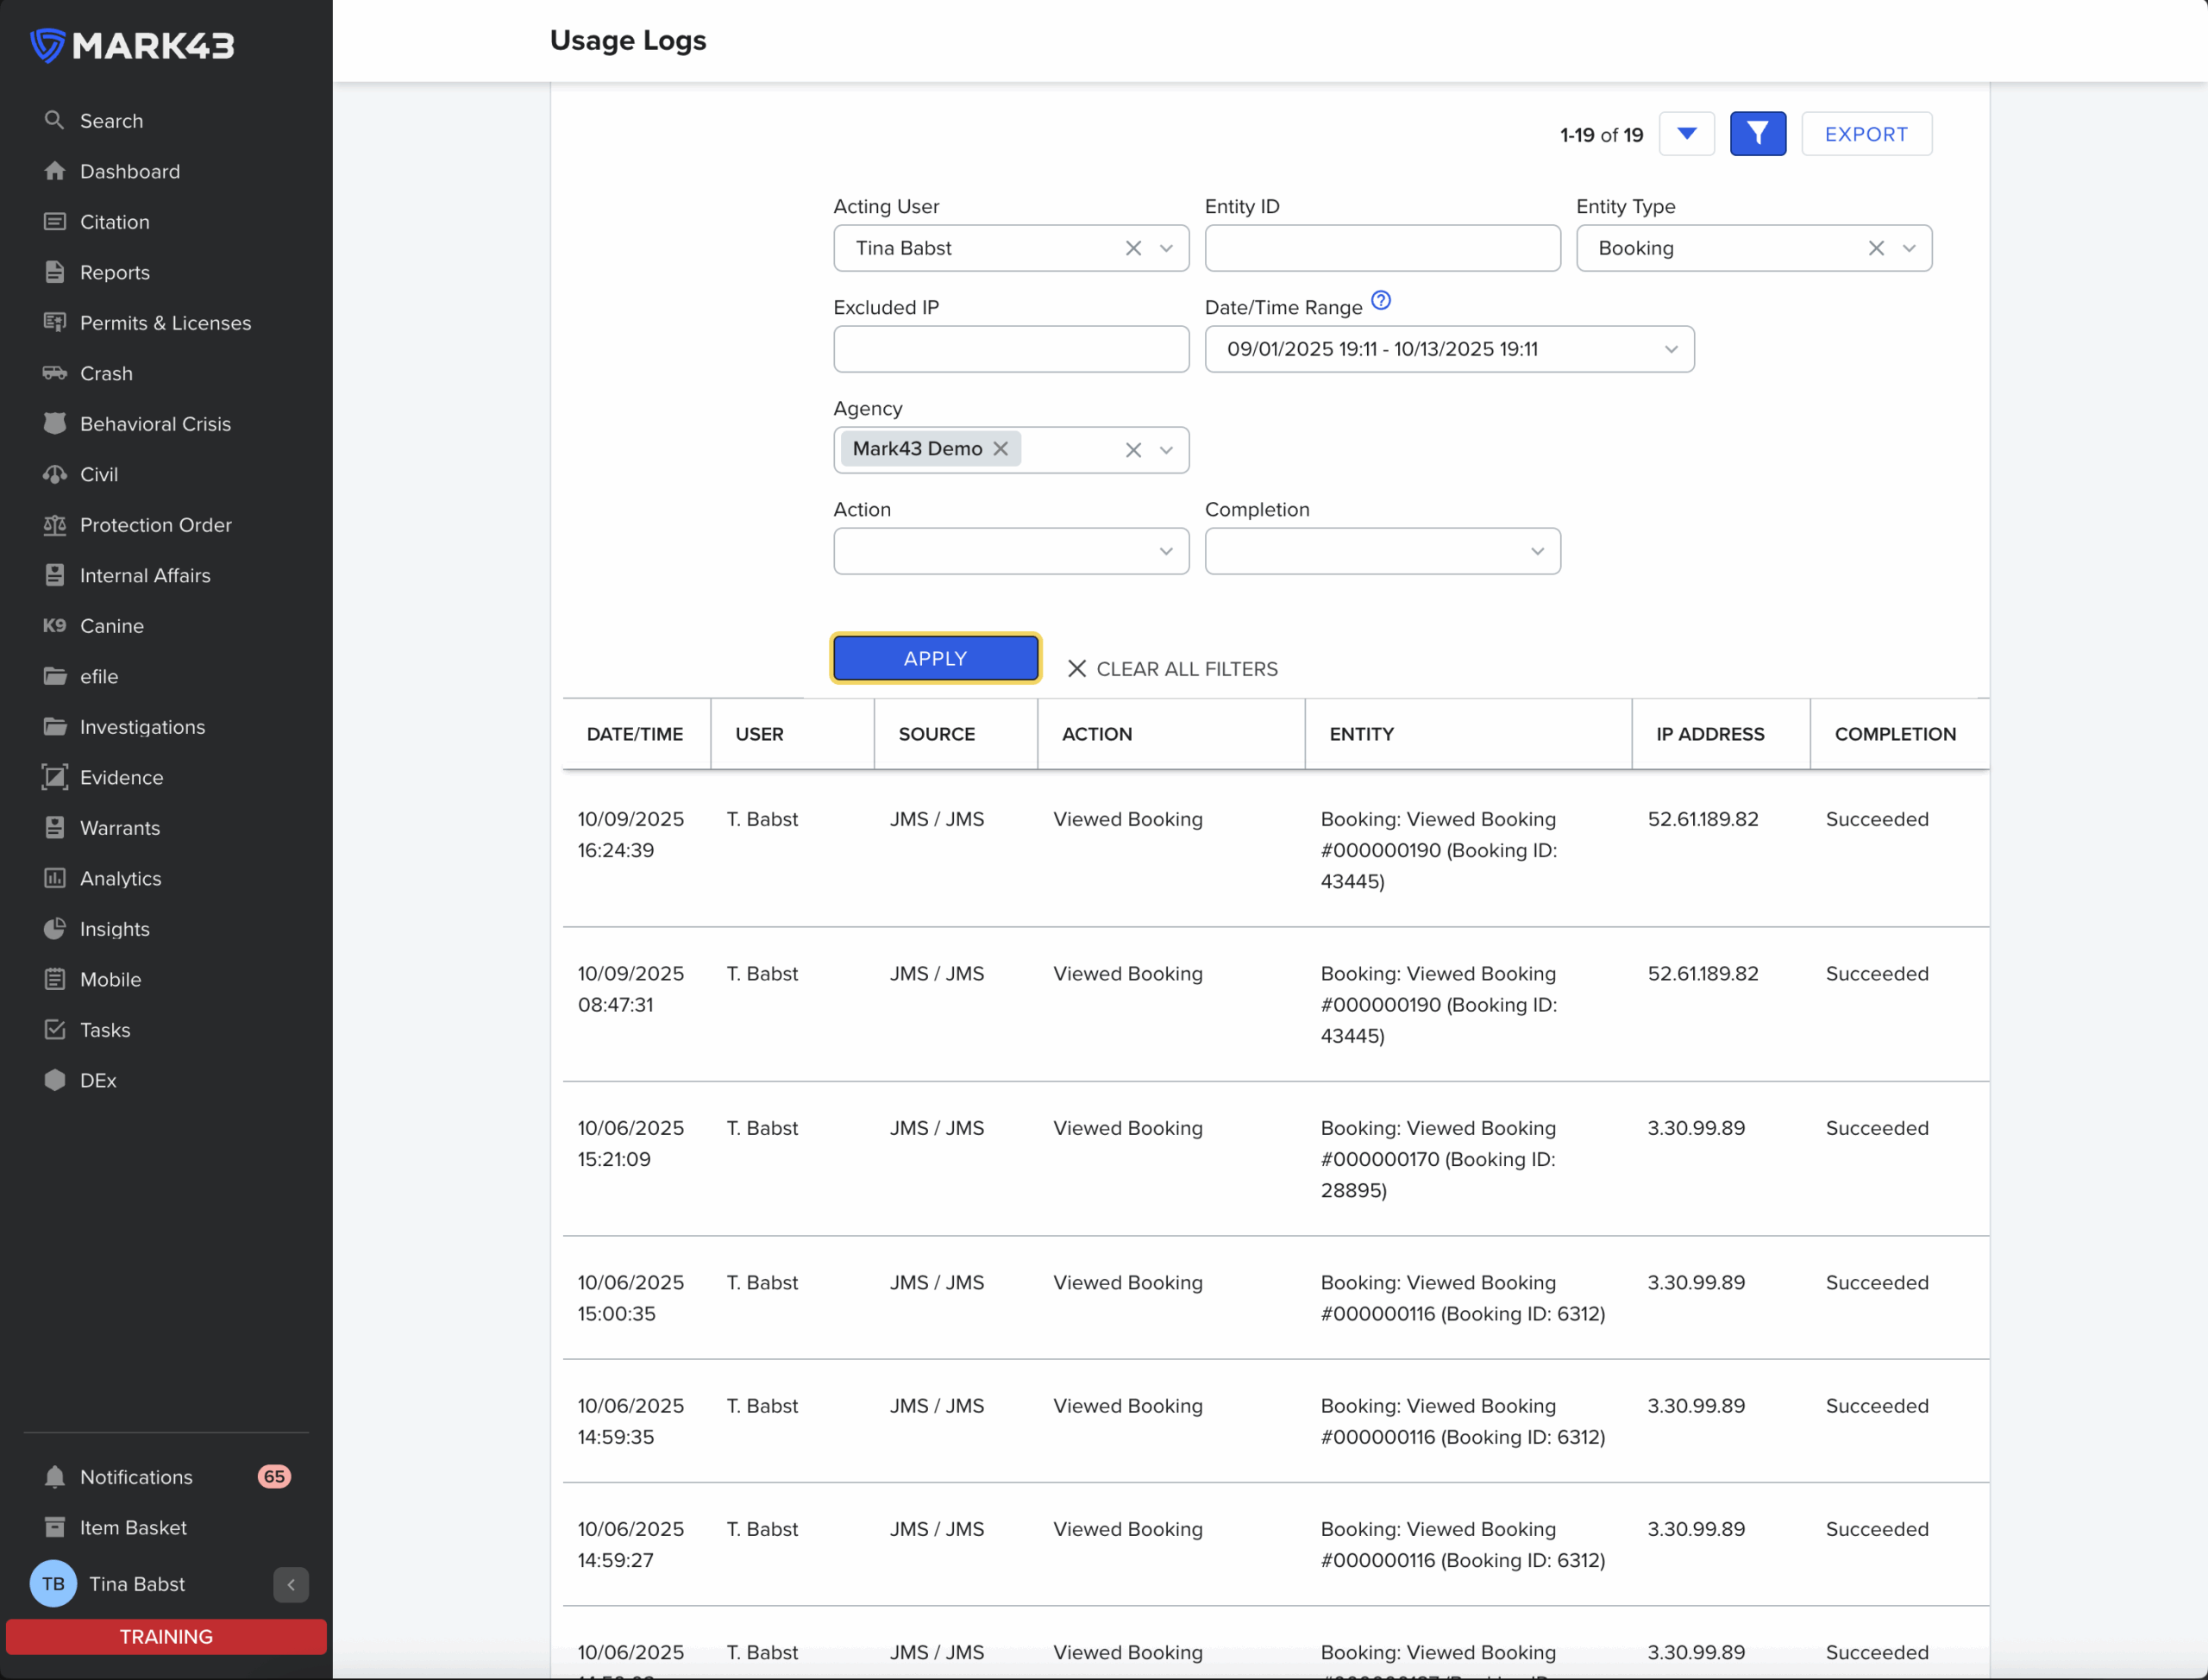Open the Canine K9 sidebar icon
Viewport: 2208px width, 1680px height.
(55, 626)
